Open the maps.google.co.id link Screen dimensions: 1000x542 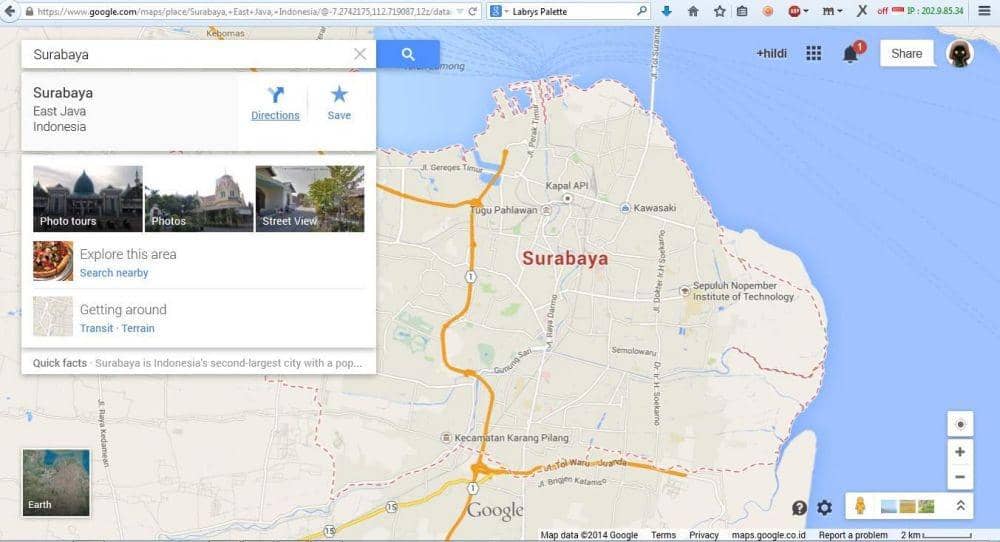point(768,535)
